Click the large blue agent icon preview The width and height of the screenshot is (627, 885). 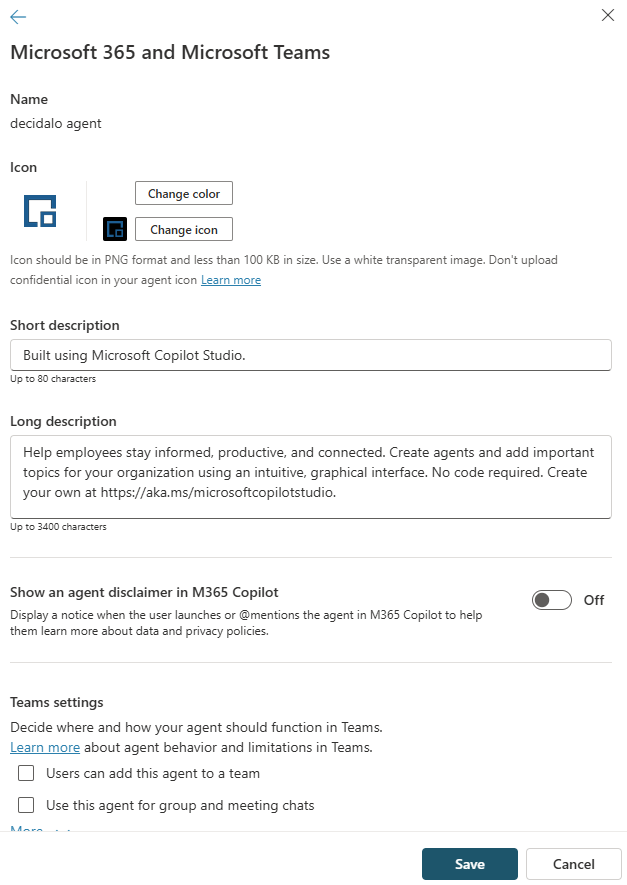click(x=40, y=211)
